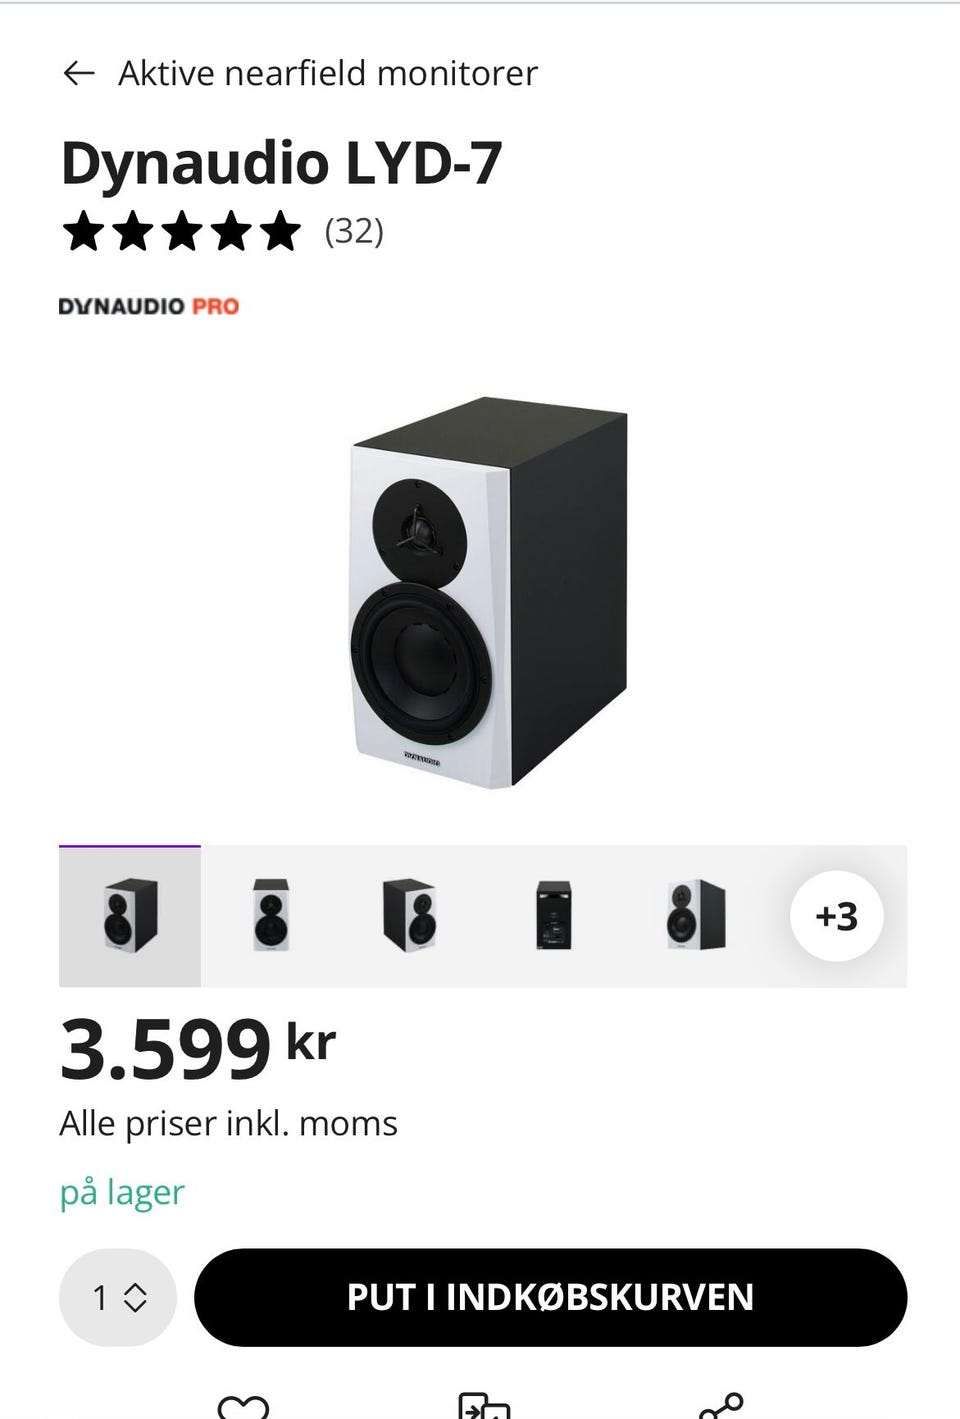Select the first angled speaker thumbnail

[x=130, y=915]
